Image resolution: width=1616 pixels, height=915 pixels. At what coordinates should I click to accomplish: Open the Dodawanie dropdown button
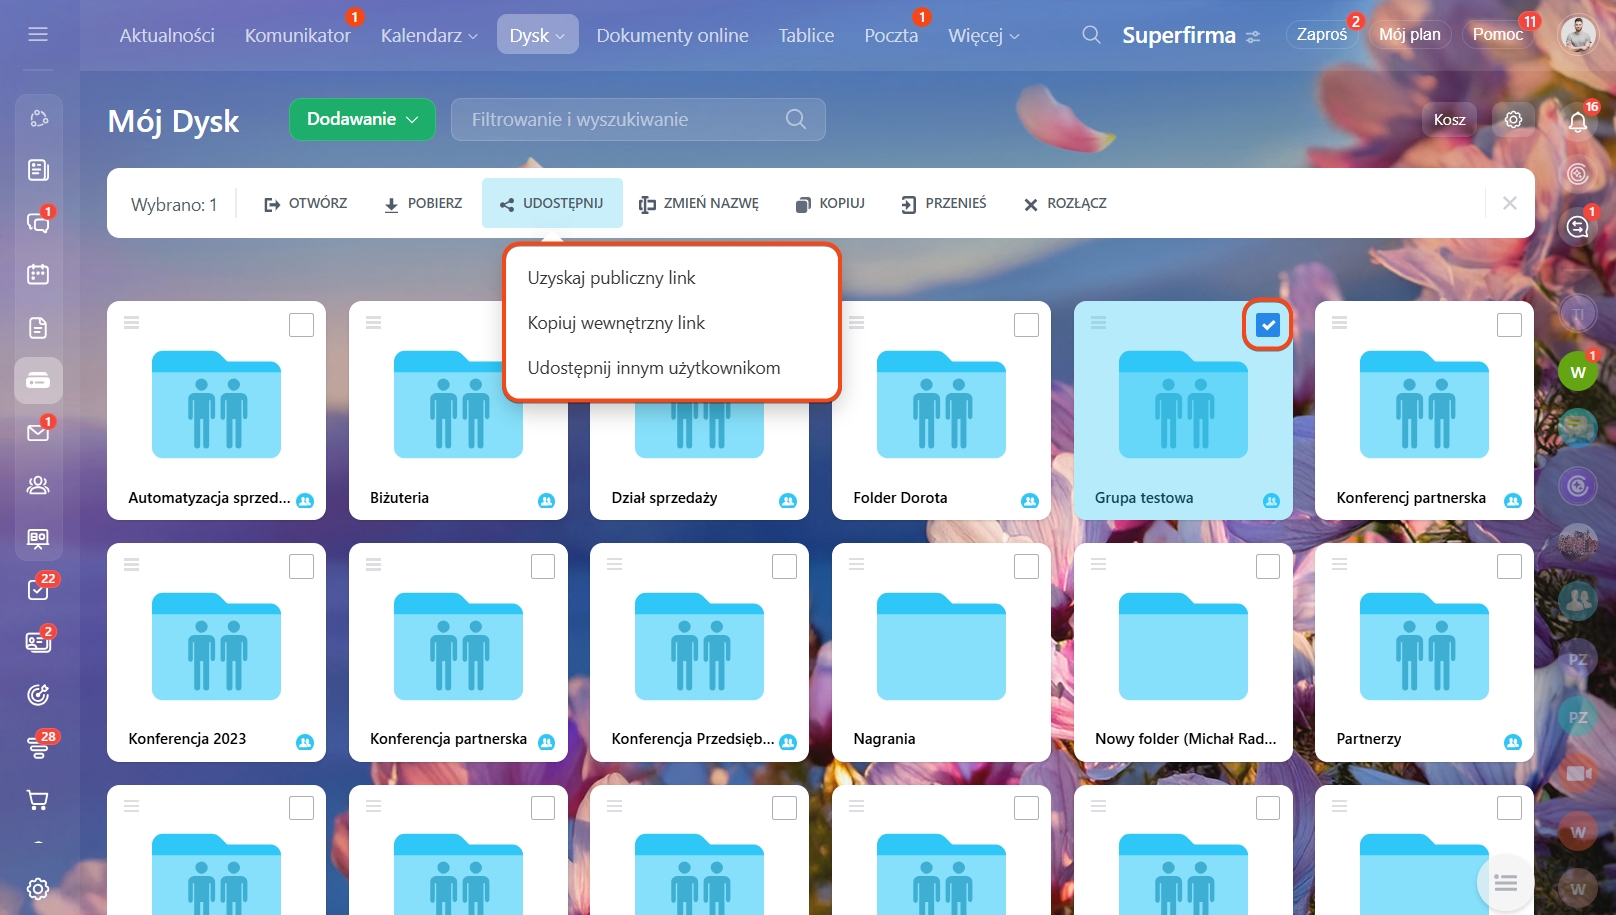[362, 119]
